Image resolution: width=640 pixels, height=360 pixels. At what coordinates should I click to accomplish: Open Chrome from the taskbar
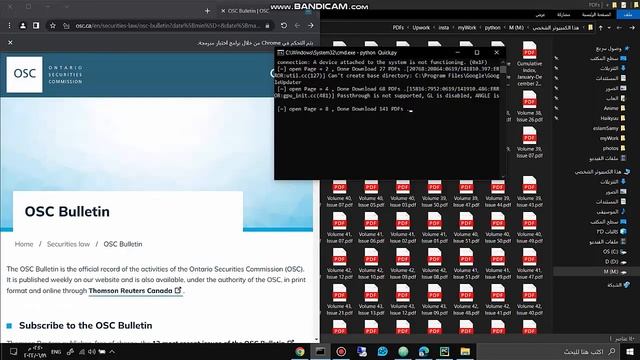click(x=300, y=351)
